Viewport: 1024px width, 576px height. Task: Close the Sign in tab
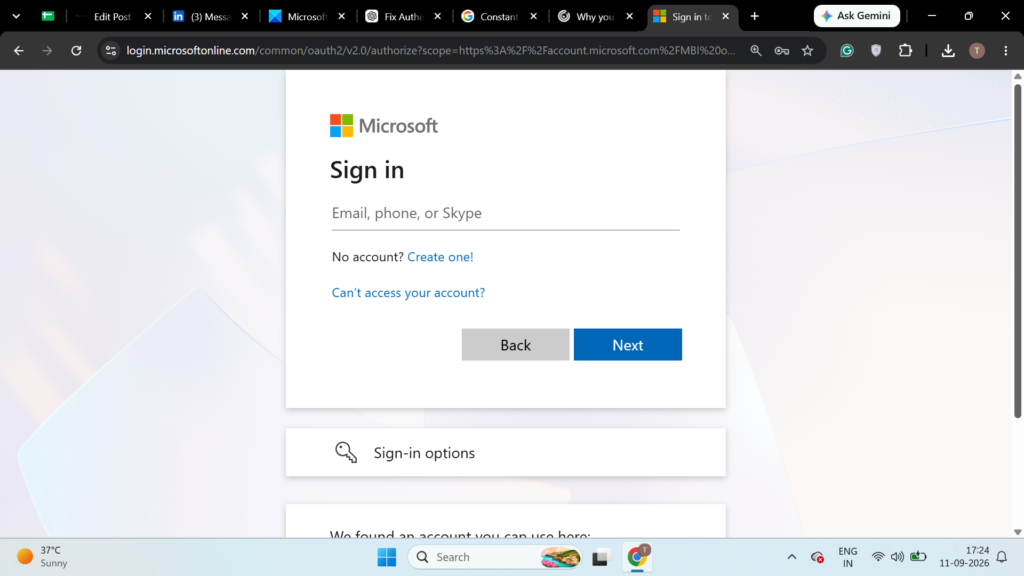coord(726,16)
